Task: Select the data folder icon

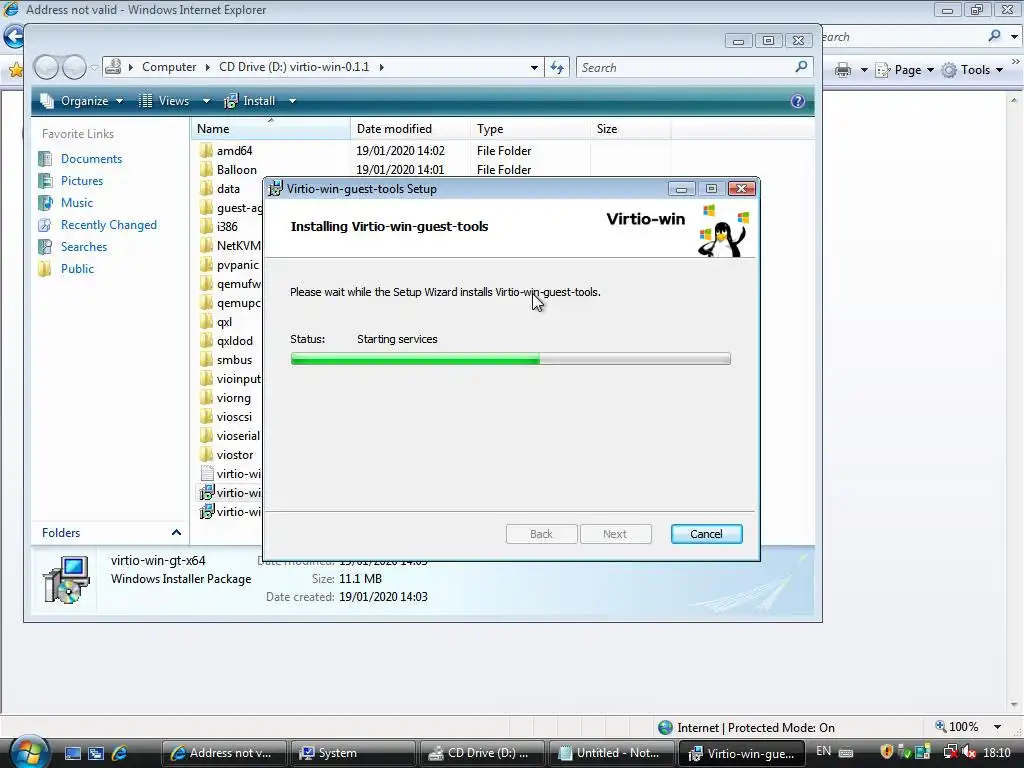Action: tap(206, 189)
